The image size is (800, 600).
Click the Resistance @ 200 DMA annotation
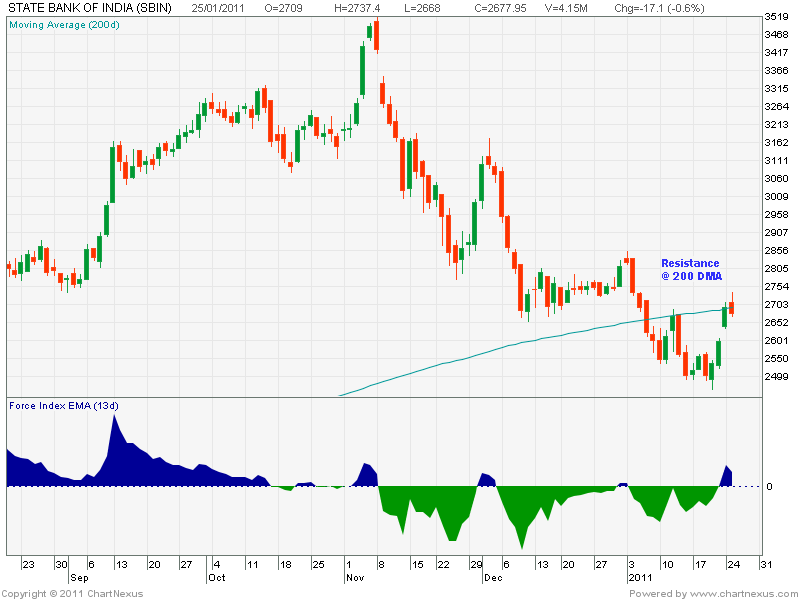[x=691, y=269]
